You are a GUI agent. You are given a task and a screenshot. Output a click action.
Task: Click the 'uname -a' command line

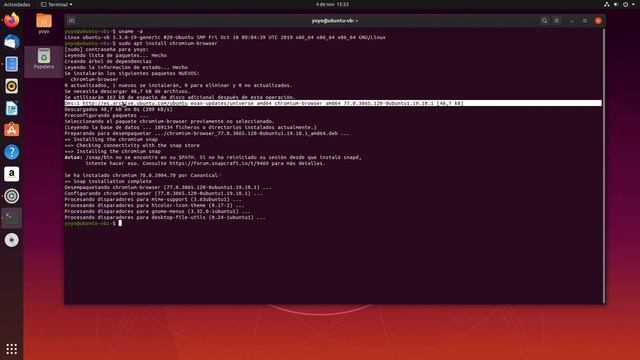104,31
